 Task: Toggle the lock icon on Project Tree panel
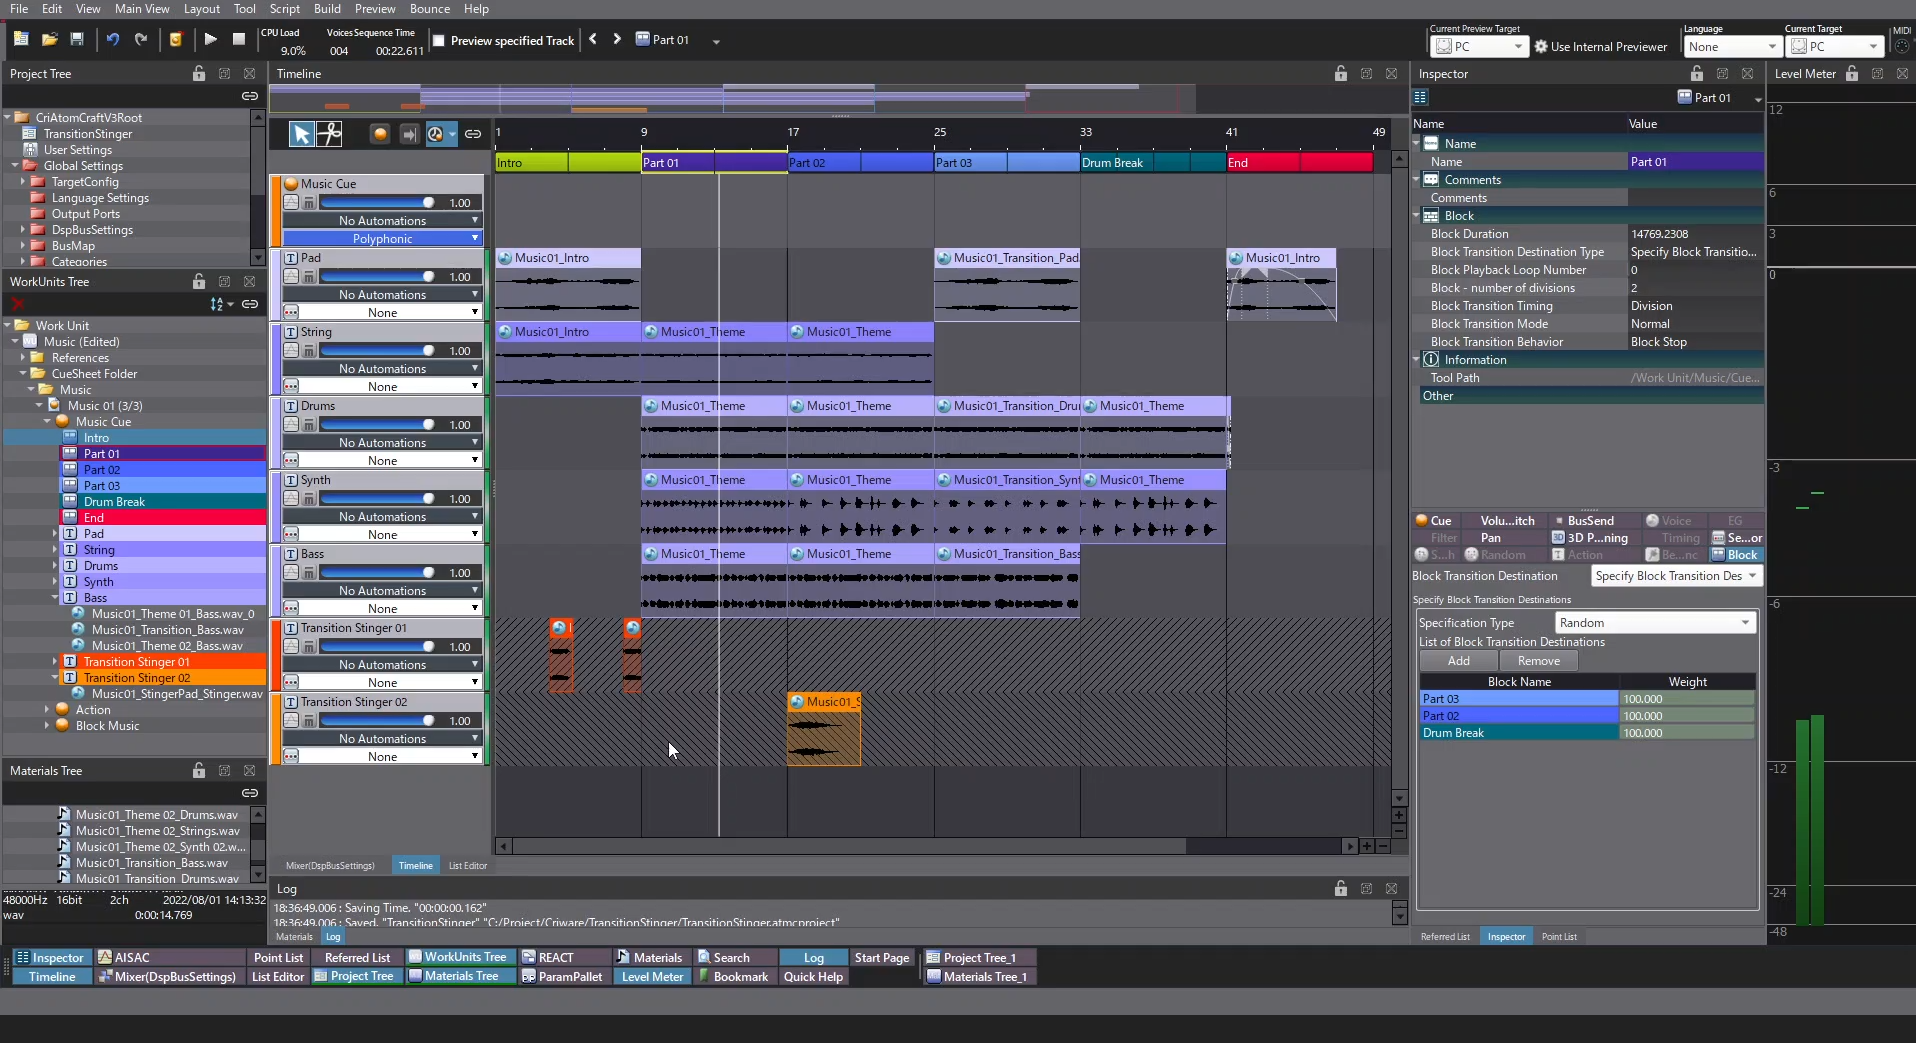(199, 74)
